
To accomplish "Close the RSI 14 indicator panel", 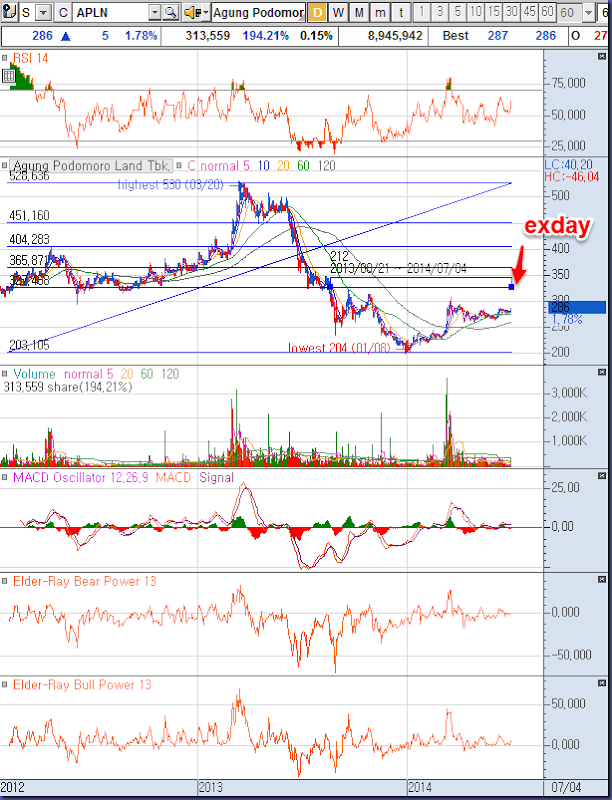I will click(x=602, y=57).
